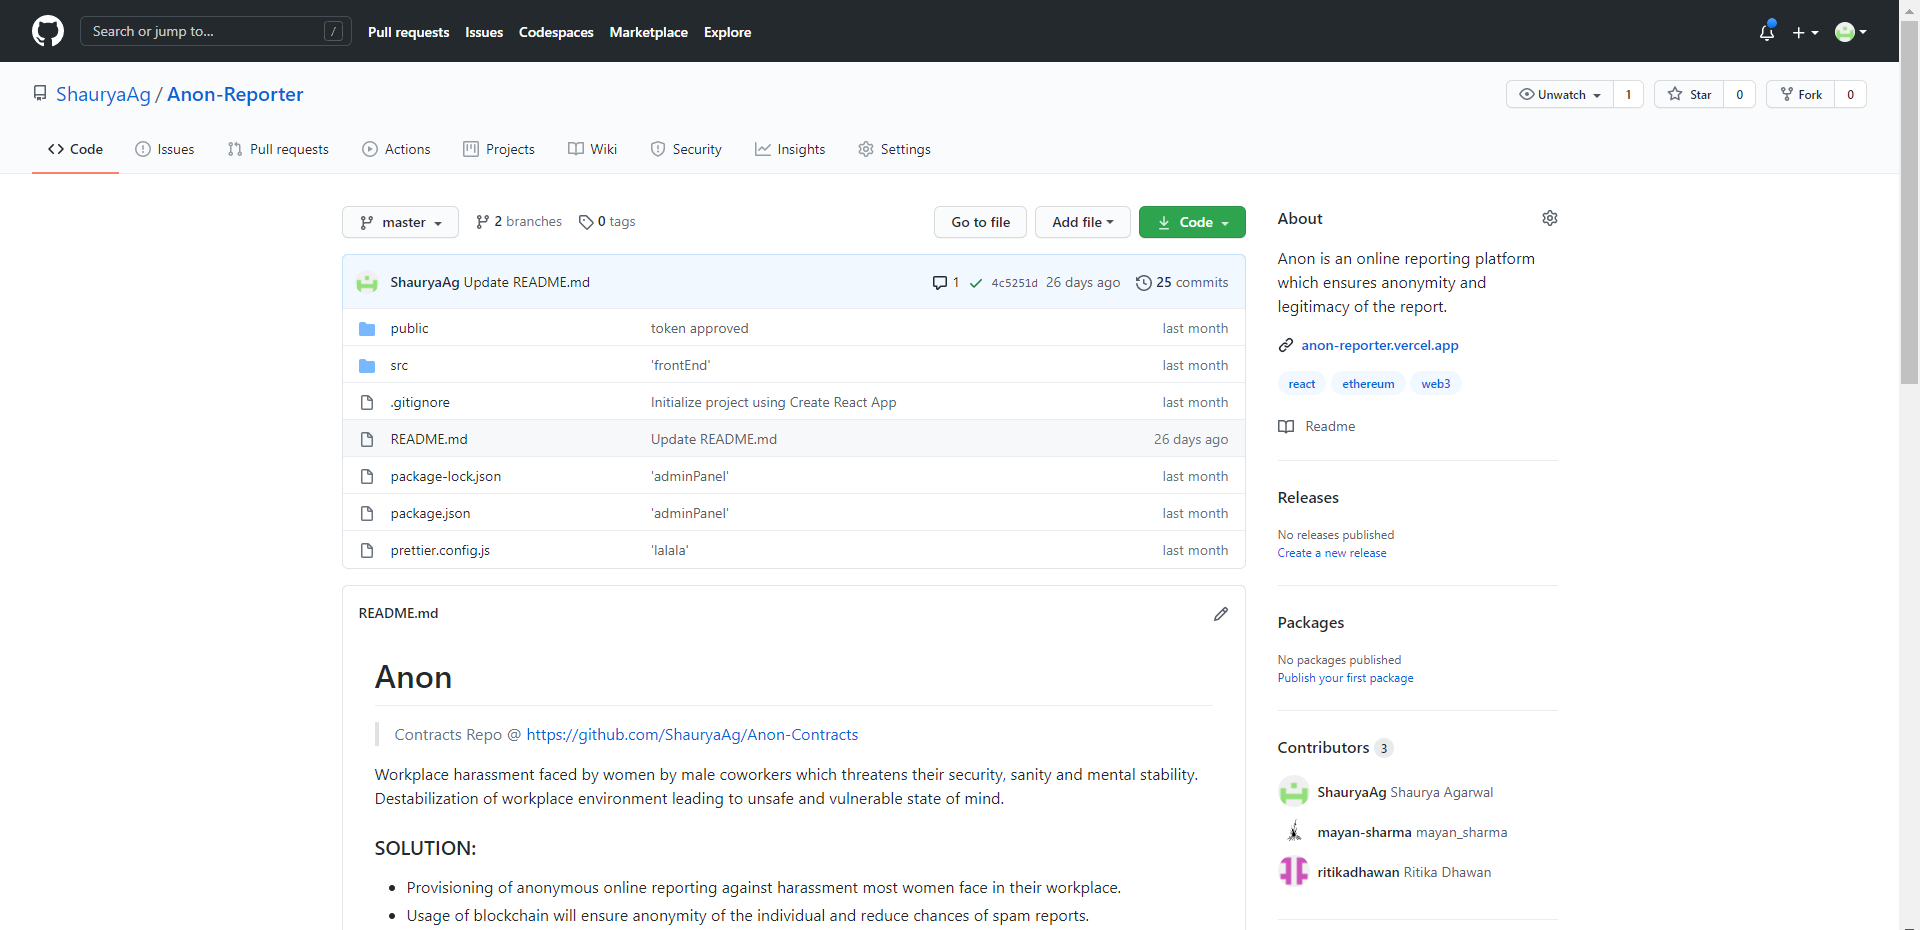Open the package-lock.json file
Screen dimensions: 1920x930
[446, 477]
